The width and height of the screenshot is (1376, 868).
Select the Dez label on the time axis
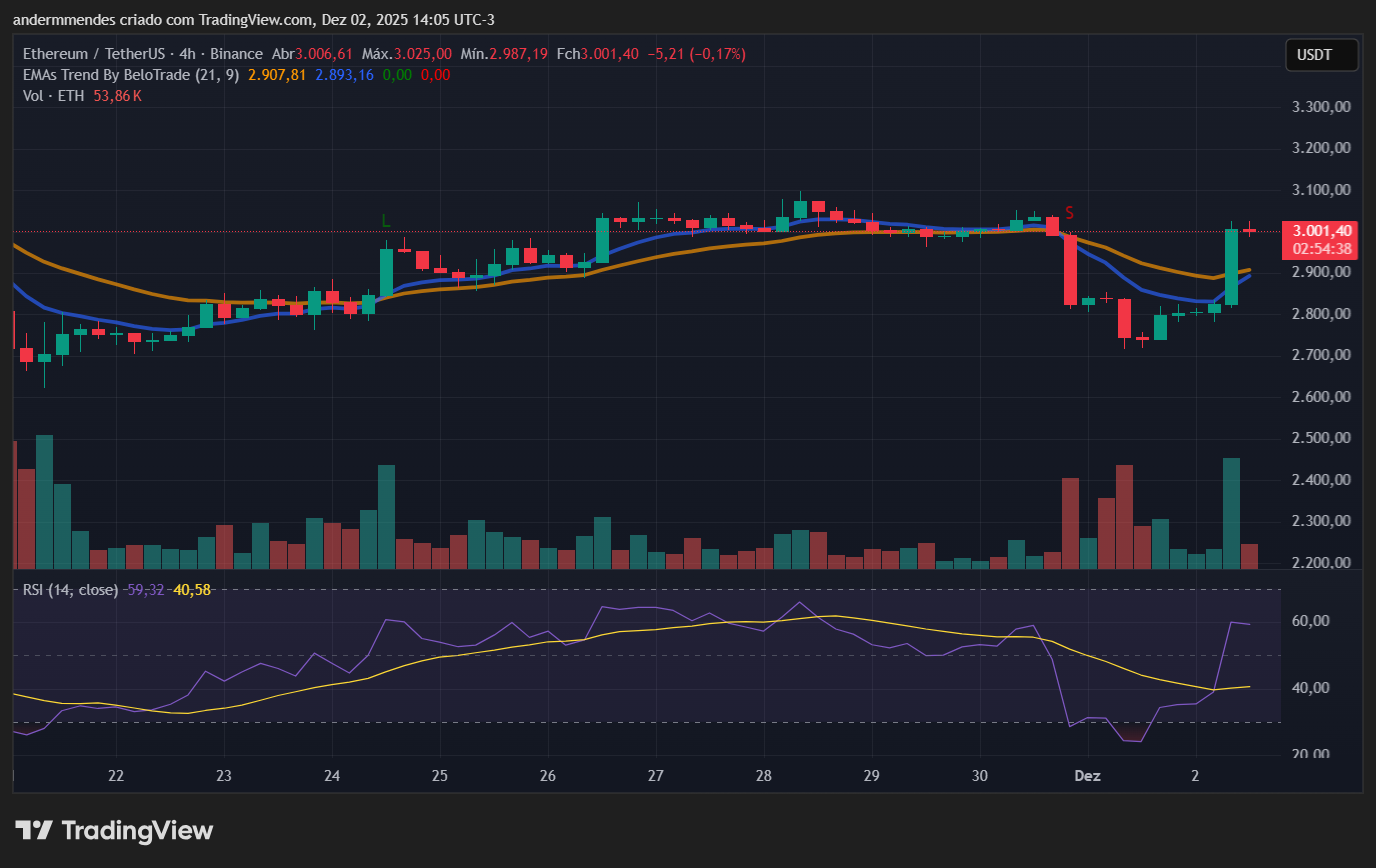click(x=1087, y=776)
